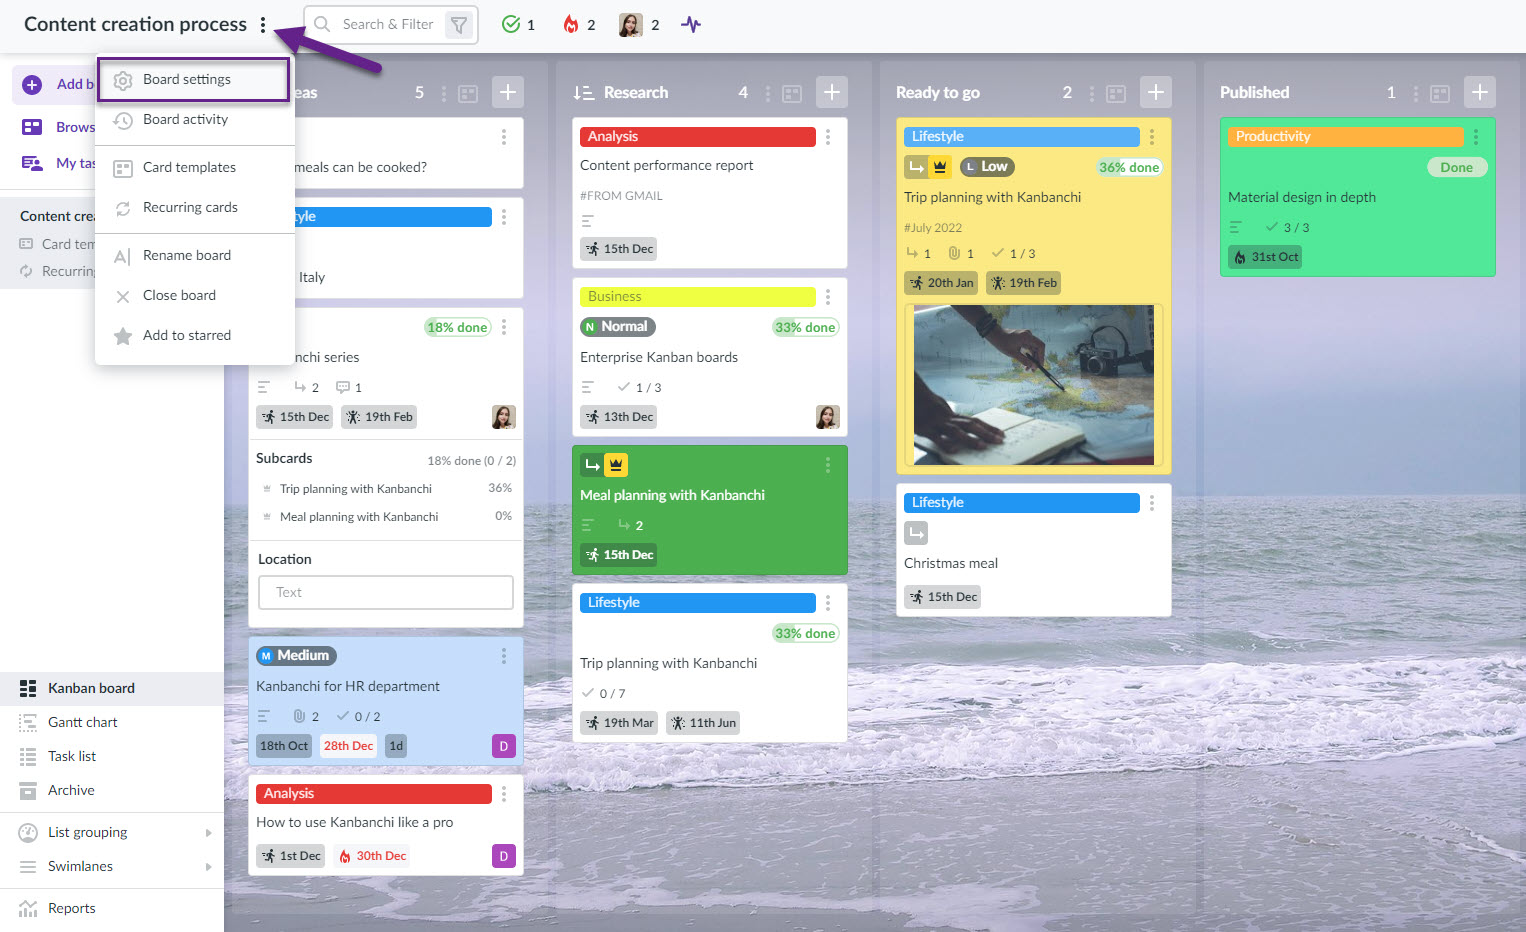Add a card to Ready to go list
Viewport: 1526px width, 932px height.
[1156, 92]
